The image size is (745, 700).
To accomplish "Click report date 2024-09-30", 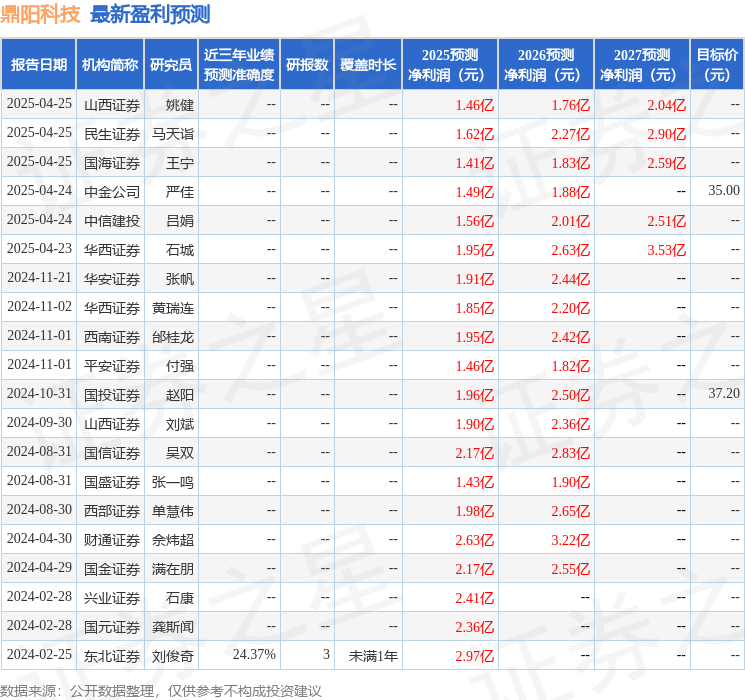I will pos(39,422).
